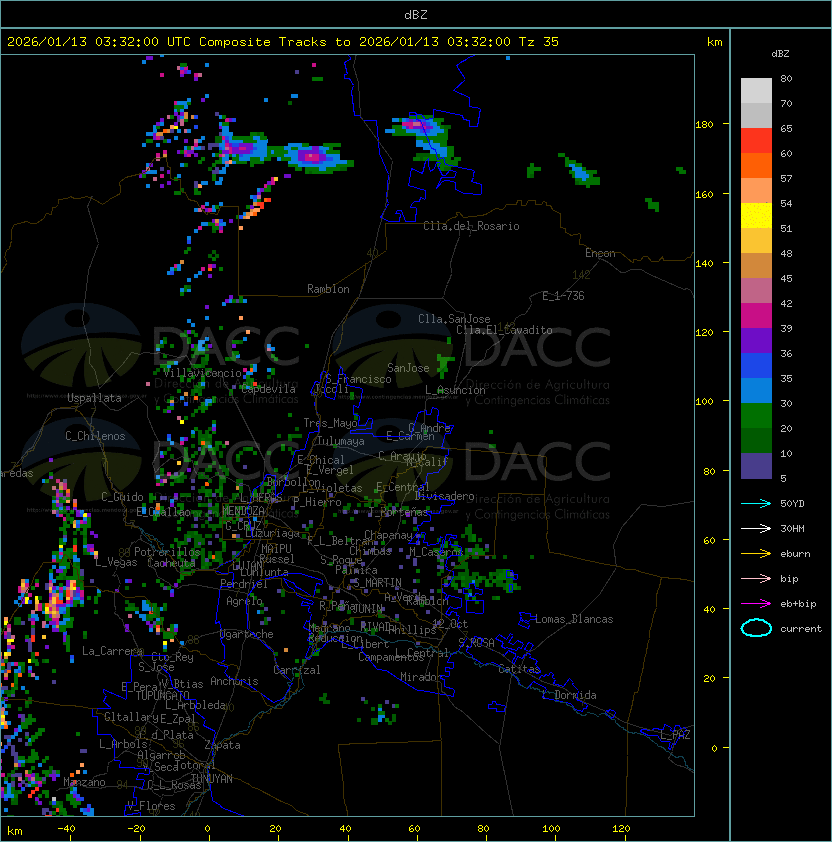Screen dimensions: 832x842
Task: Click the 'Manzano' place label
Action: pyautogui.click(x=84, y=782)
